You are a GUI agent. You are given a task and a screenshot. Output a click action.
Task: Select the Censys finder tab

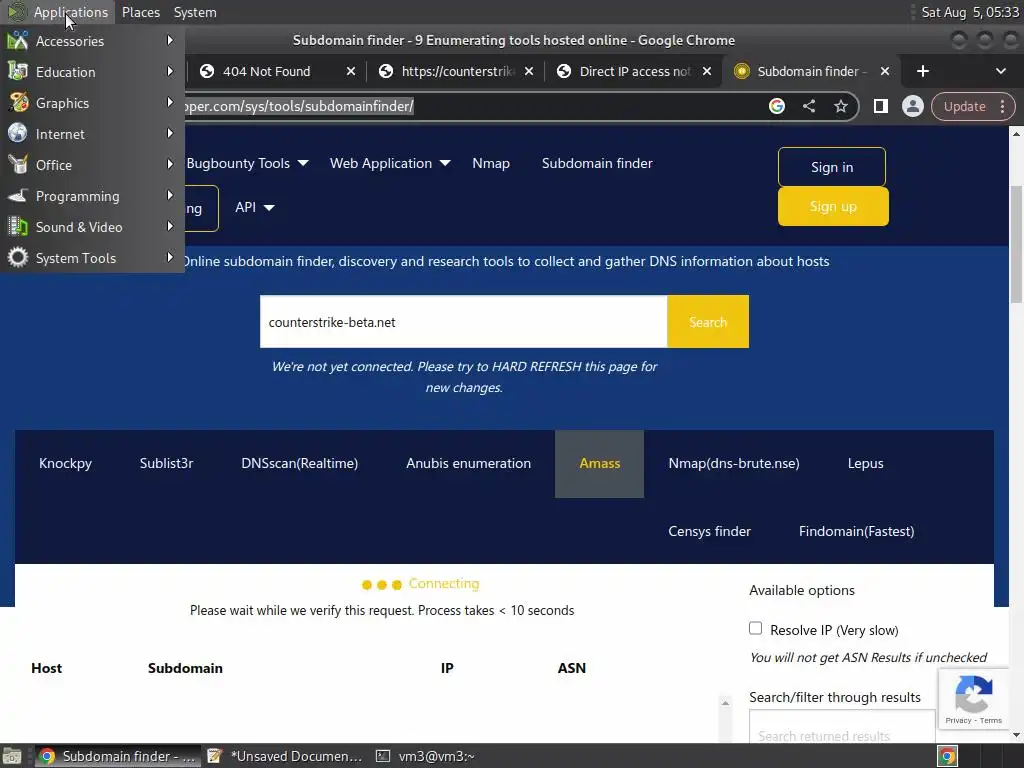coord(709,531)
